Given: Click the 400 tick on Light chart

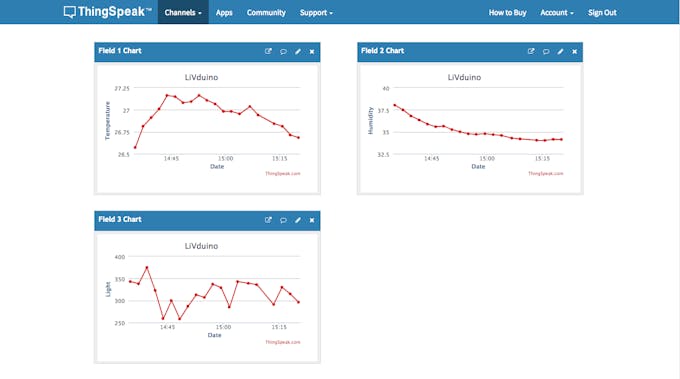Looking at the screenshot, I should pos(120,257).
